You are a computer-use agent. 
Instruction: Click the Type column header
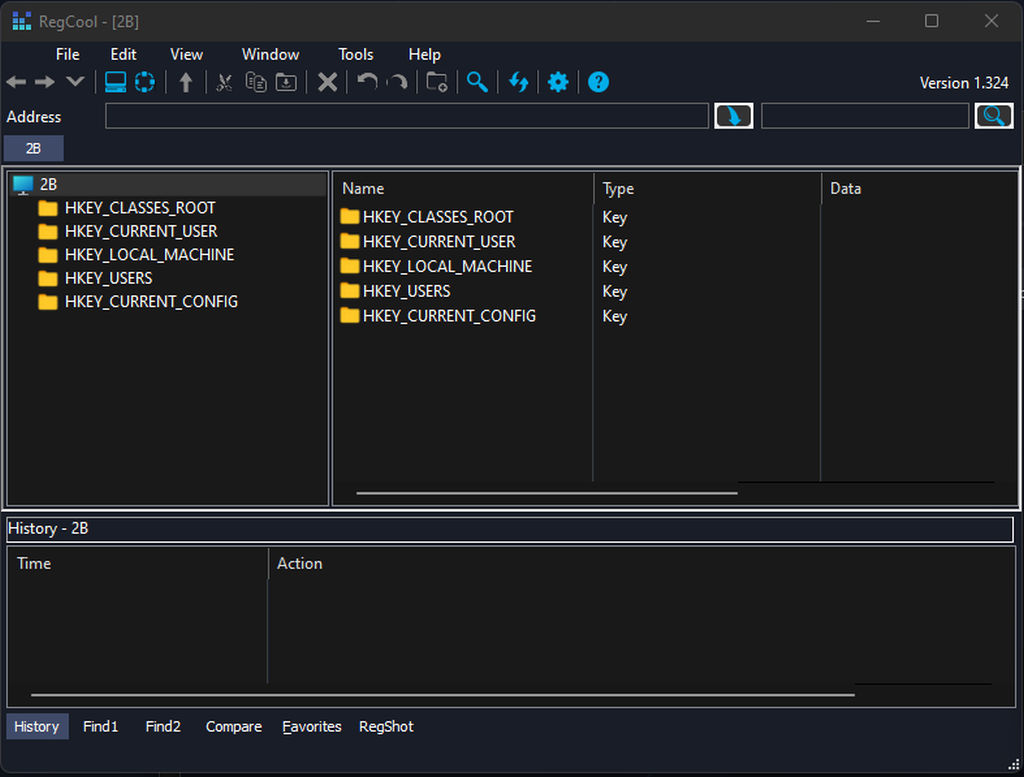click(x=707, y=189)
